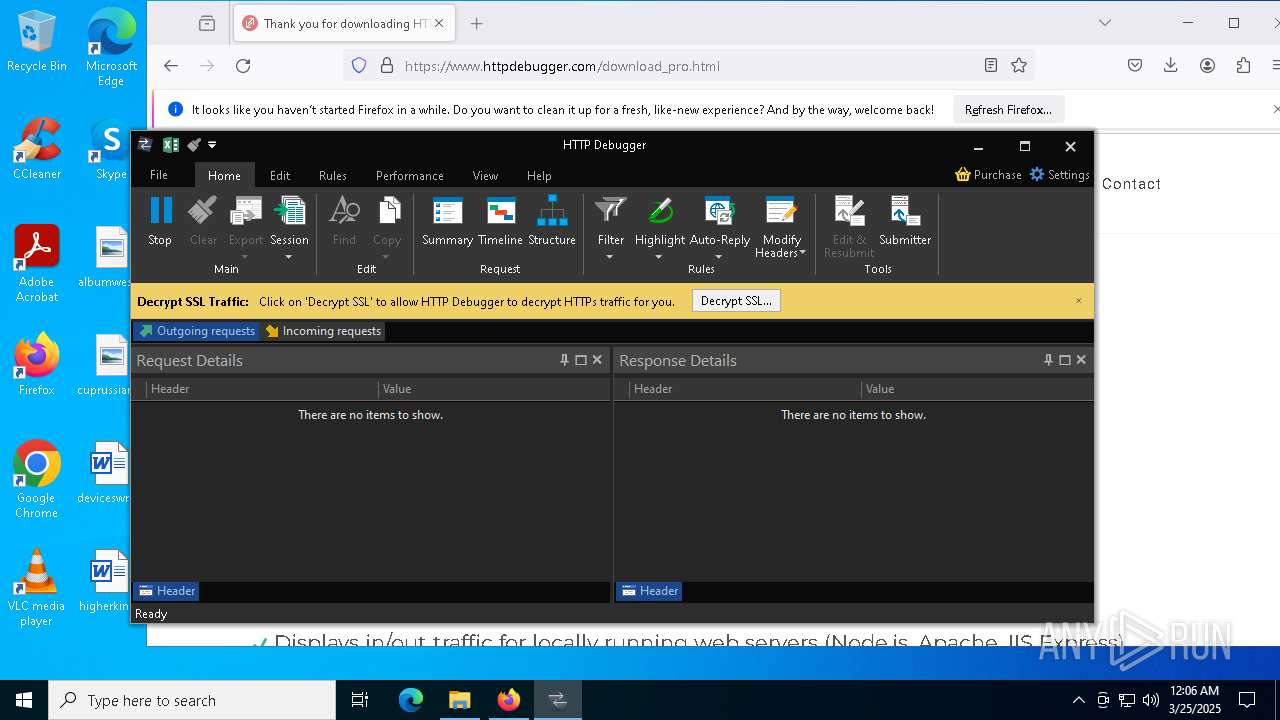Reload the page in Firefox
The image size is (1280, 720).
click(x=243, y=66)
